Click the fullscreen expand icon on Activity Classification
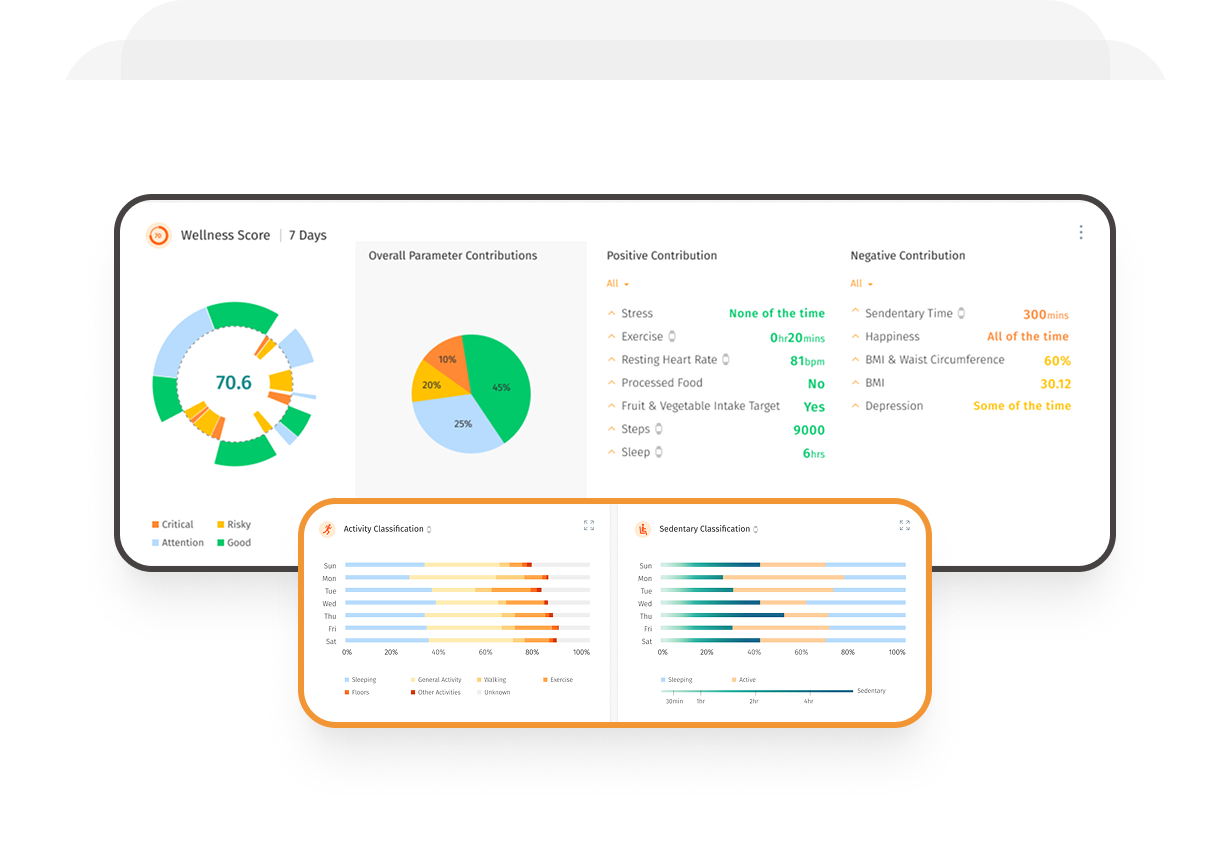Image resolution: width=1230 pixels, height=842 pixels. [589, 525]
